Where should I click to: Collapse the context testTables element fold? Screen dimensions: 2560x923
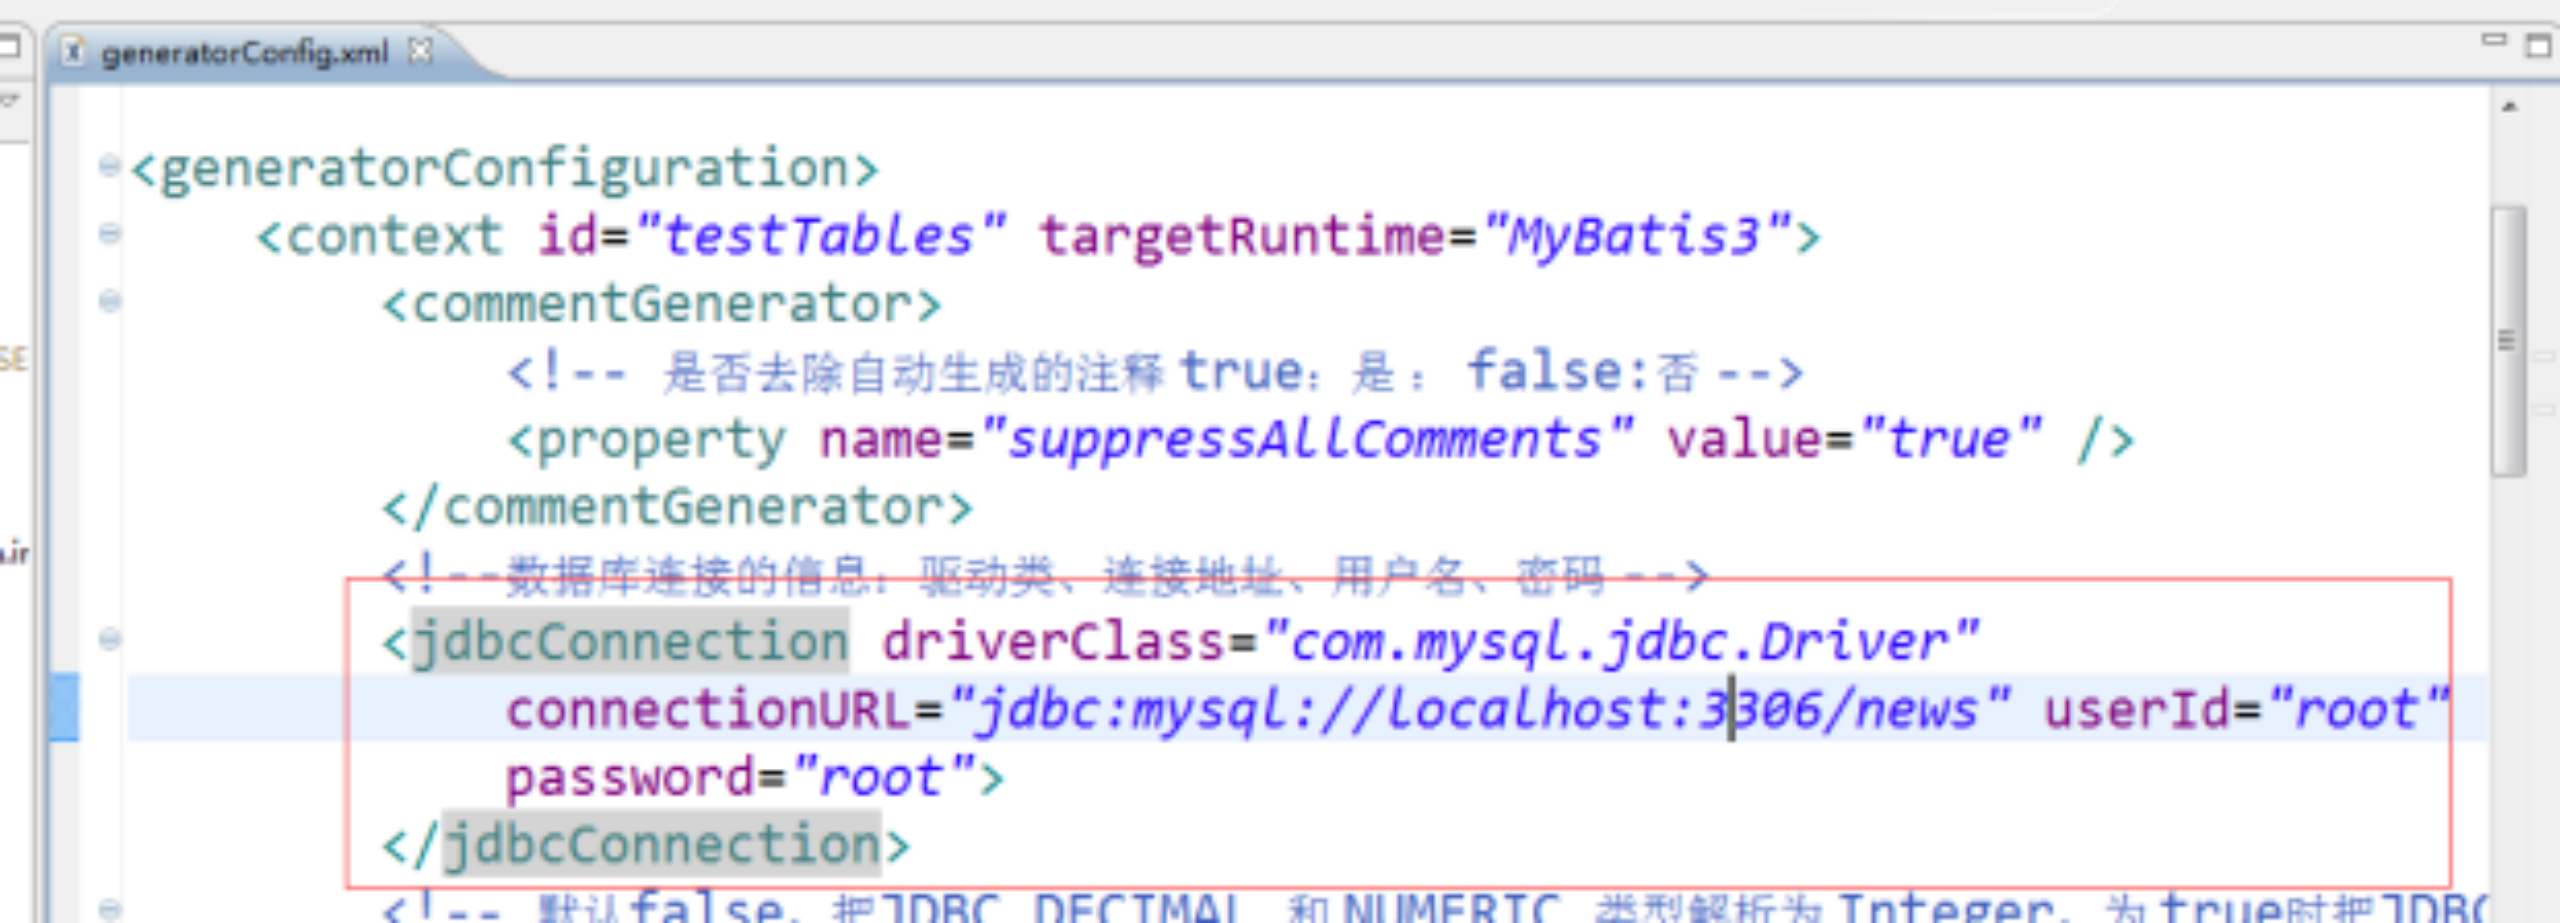(110, 233)
